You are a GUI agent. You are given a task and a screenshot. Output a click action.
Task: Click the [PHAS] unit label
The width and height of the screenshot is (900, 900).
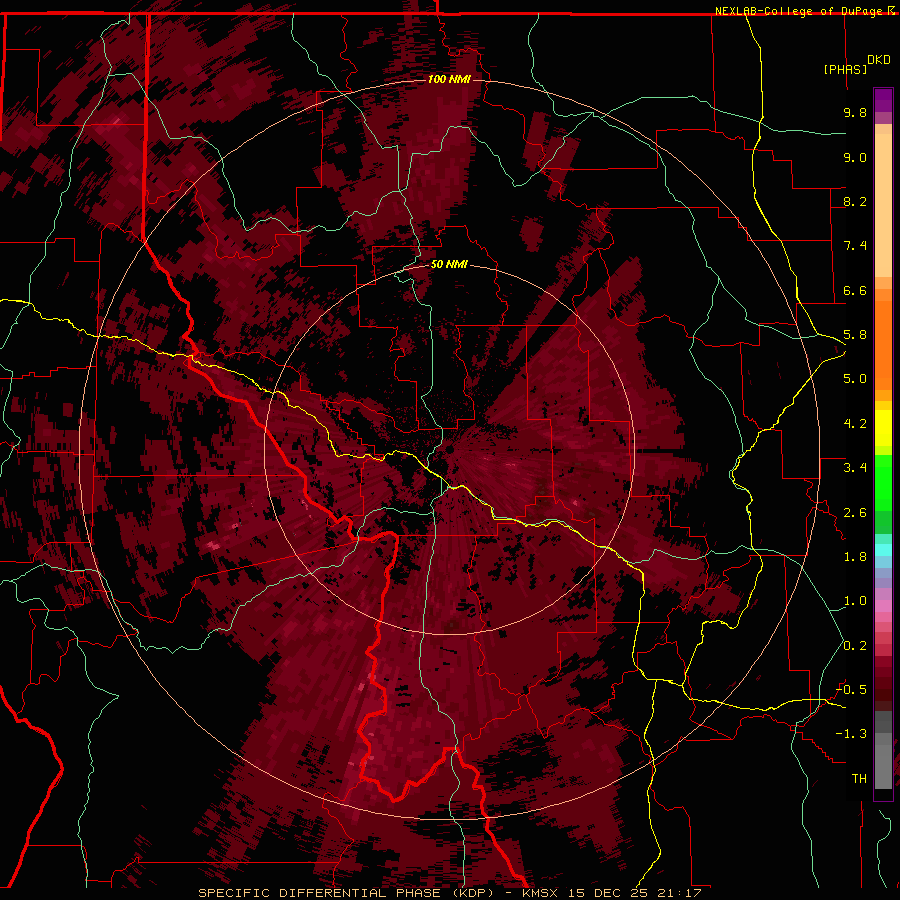pyautogui.click(x=845, y=69)
